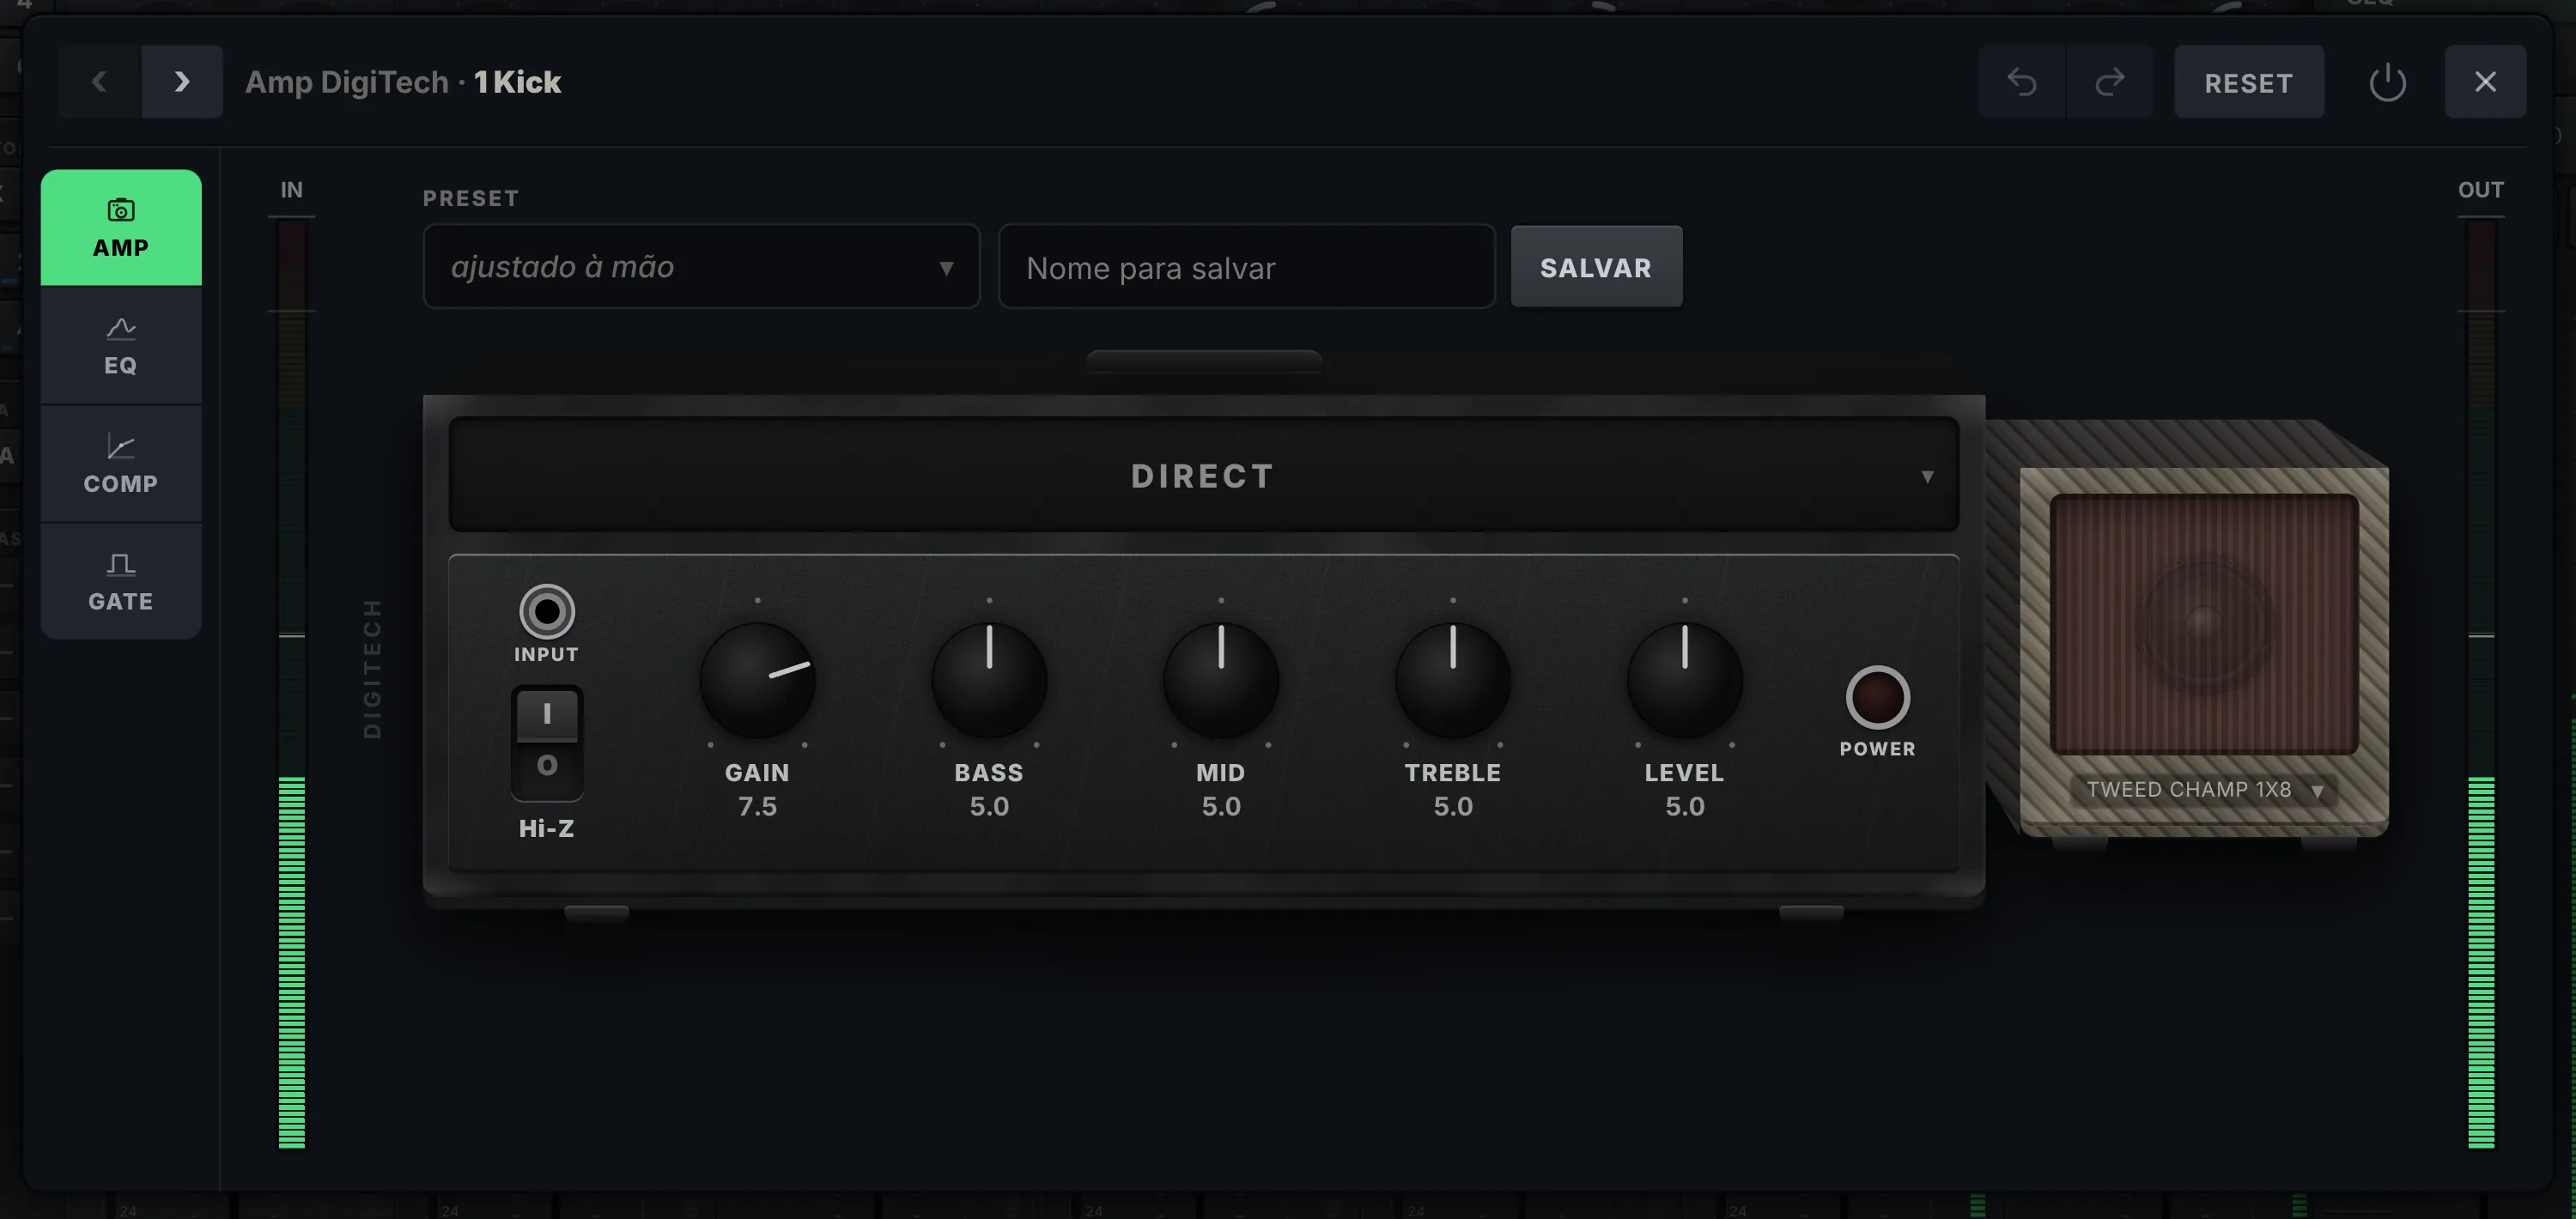2576x1219 pixels.
Task: Toggle plugin bypass power icon in header
Action: 2387,82
